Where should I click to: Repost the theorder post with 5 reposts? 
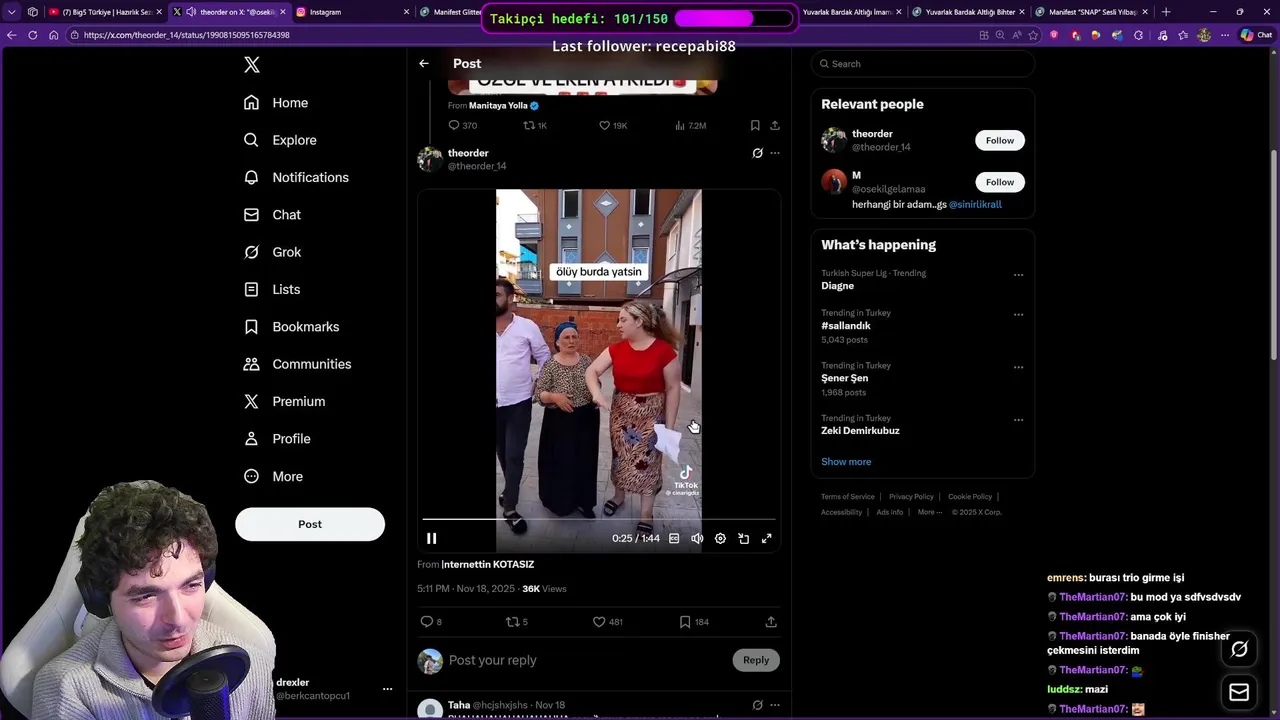pyautogui.click(x=513, y=621)
